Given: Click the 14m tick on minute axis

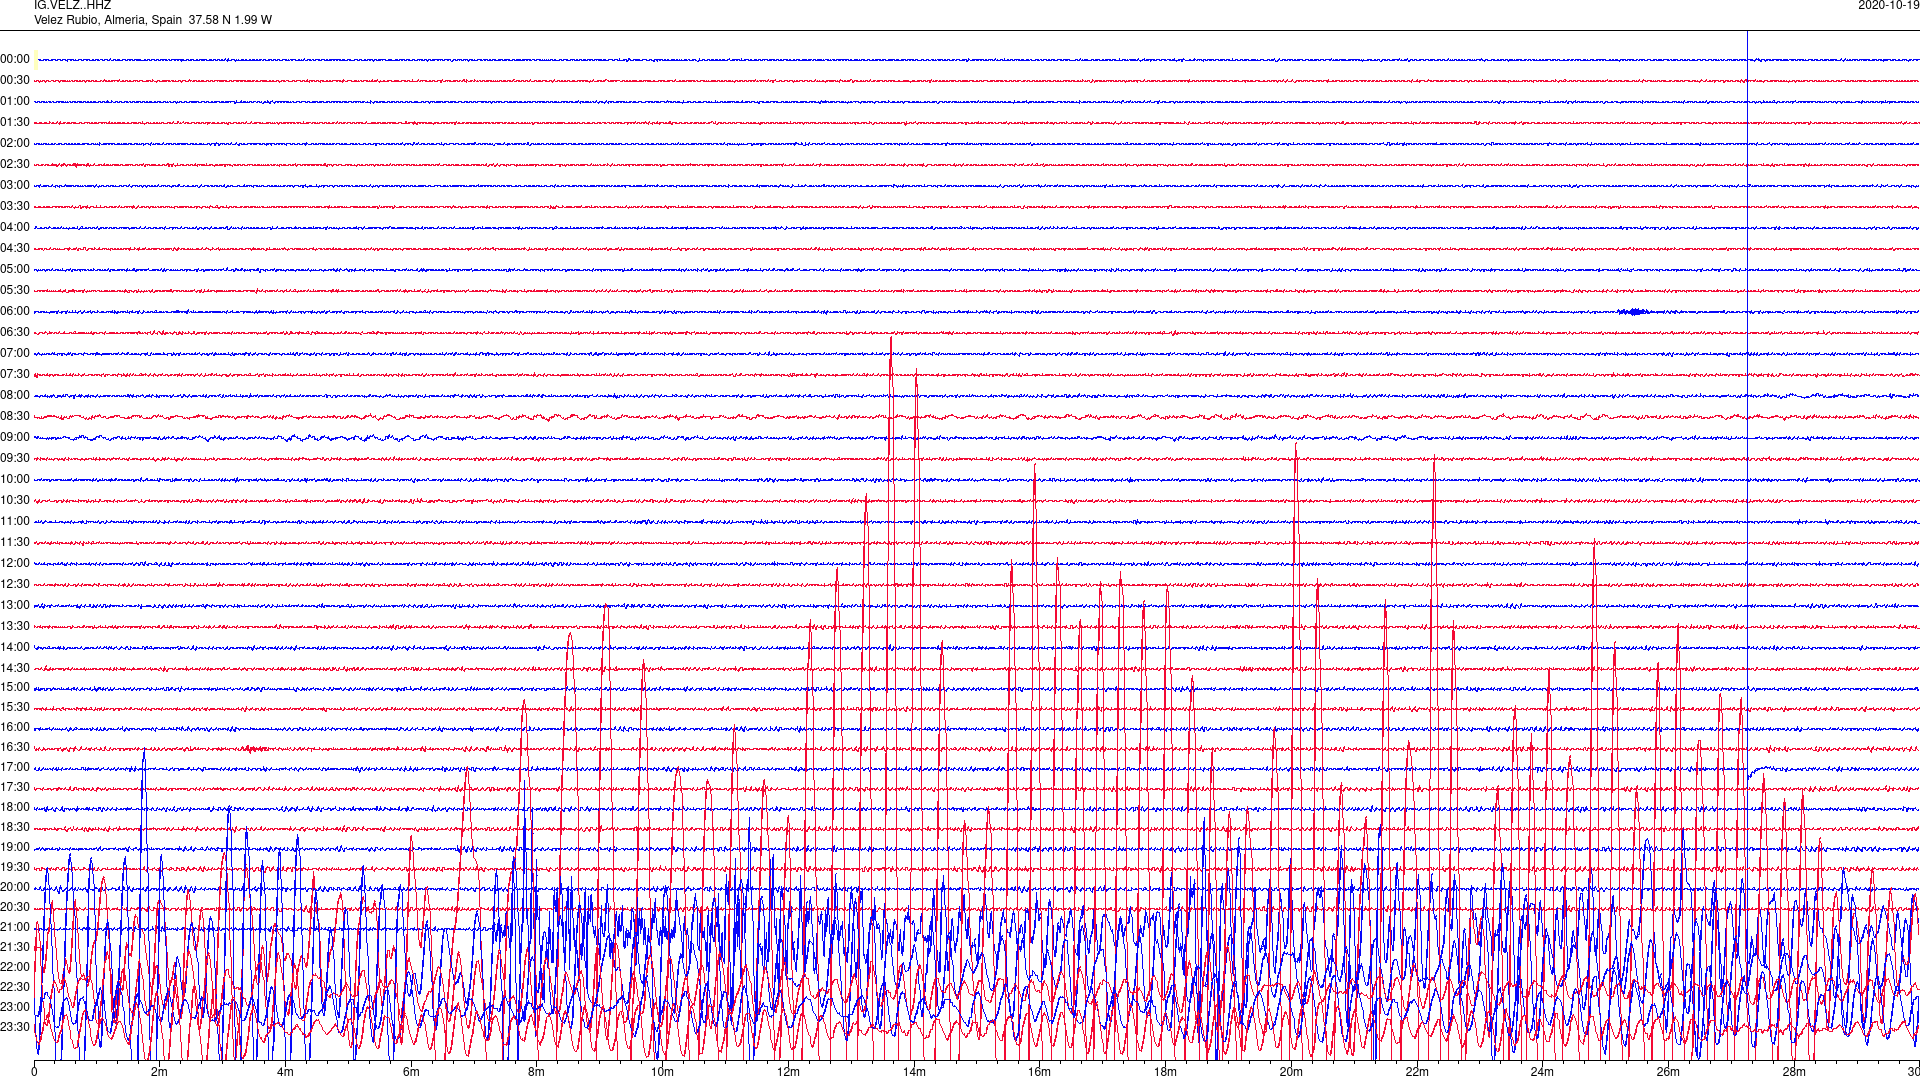Looking at the screenshot, I should pyautogui.click(x=914, y=1072).
